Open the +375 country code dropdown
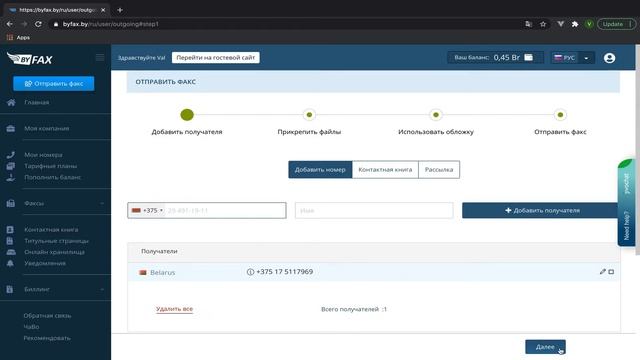The image size is (640, 360). (147, 210)
